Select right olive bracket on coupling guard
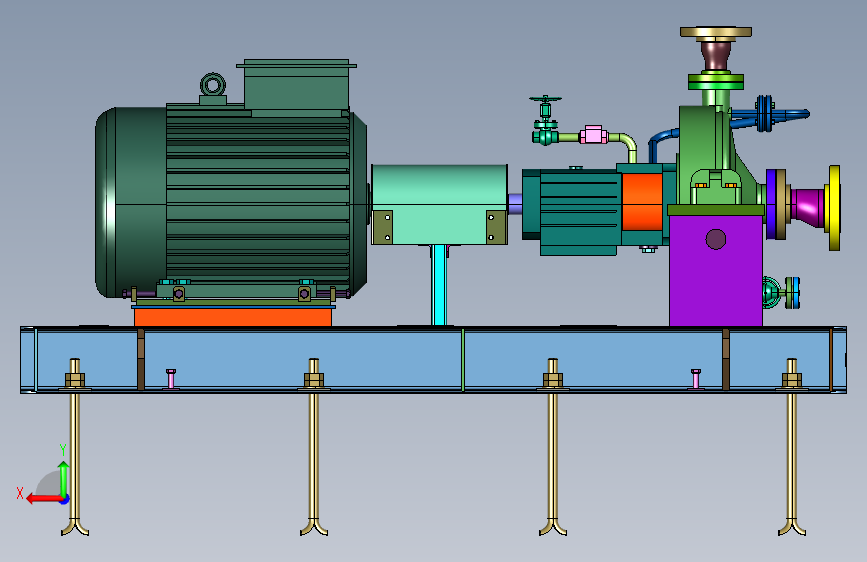The width and height of the screenshot is (867, 562). coord(496,227)
